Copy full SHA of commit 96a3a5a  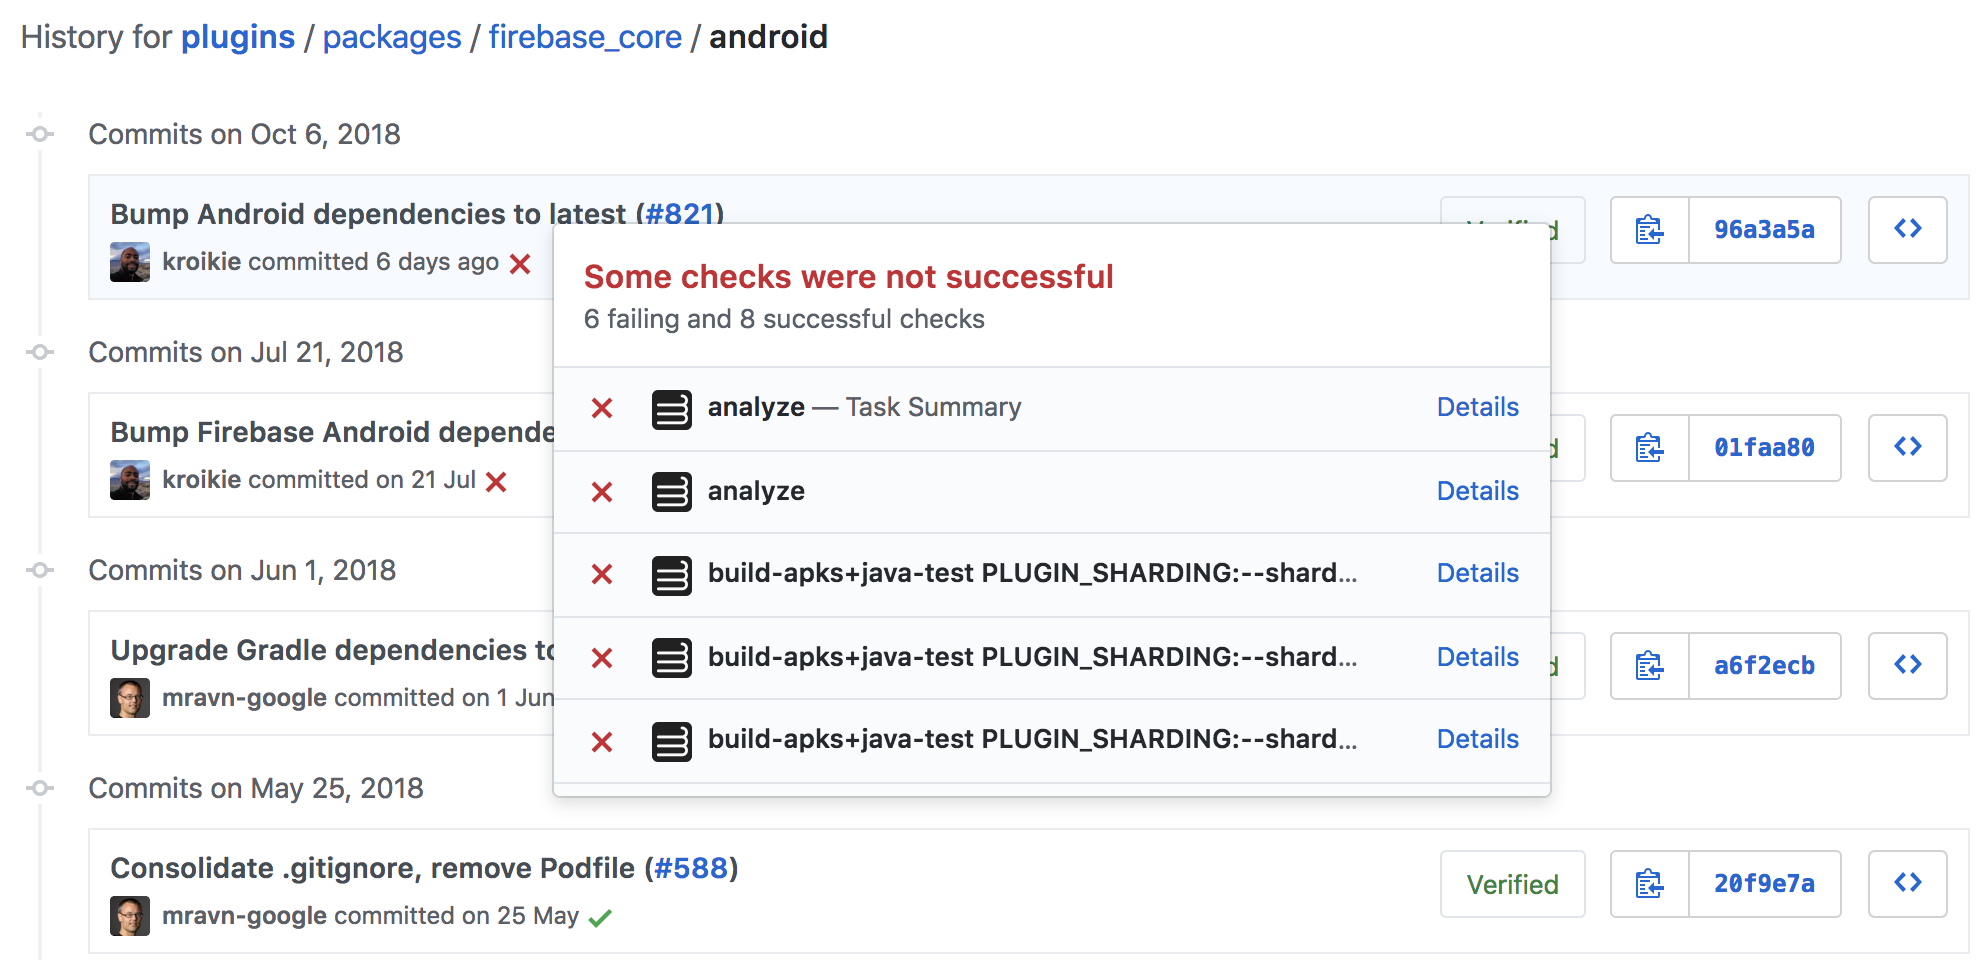pyautogui.click(x=1648, y=230)
